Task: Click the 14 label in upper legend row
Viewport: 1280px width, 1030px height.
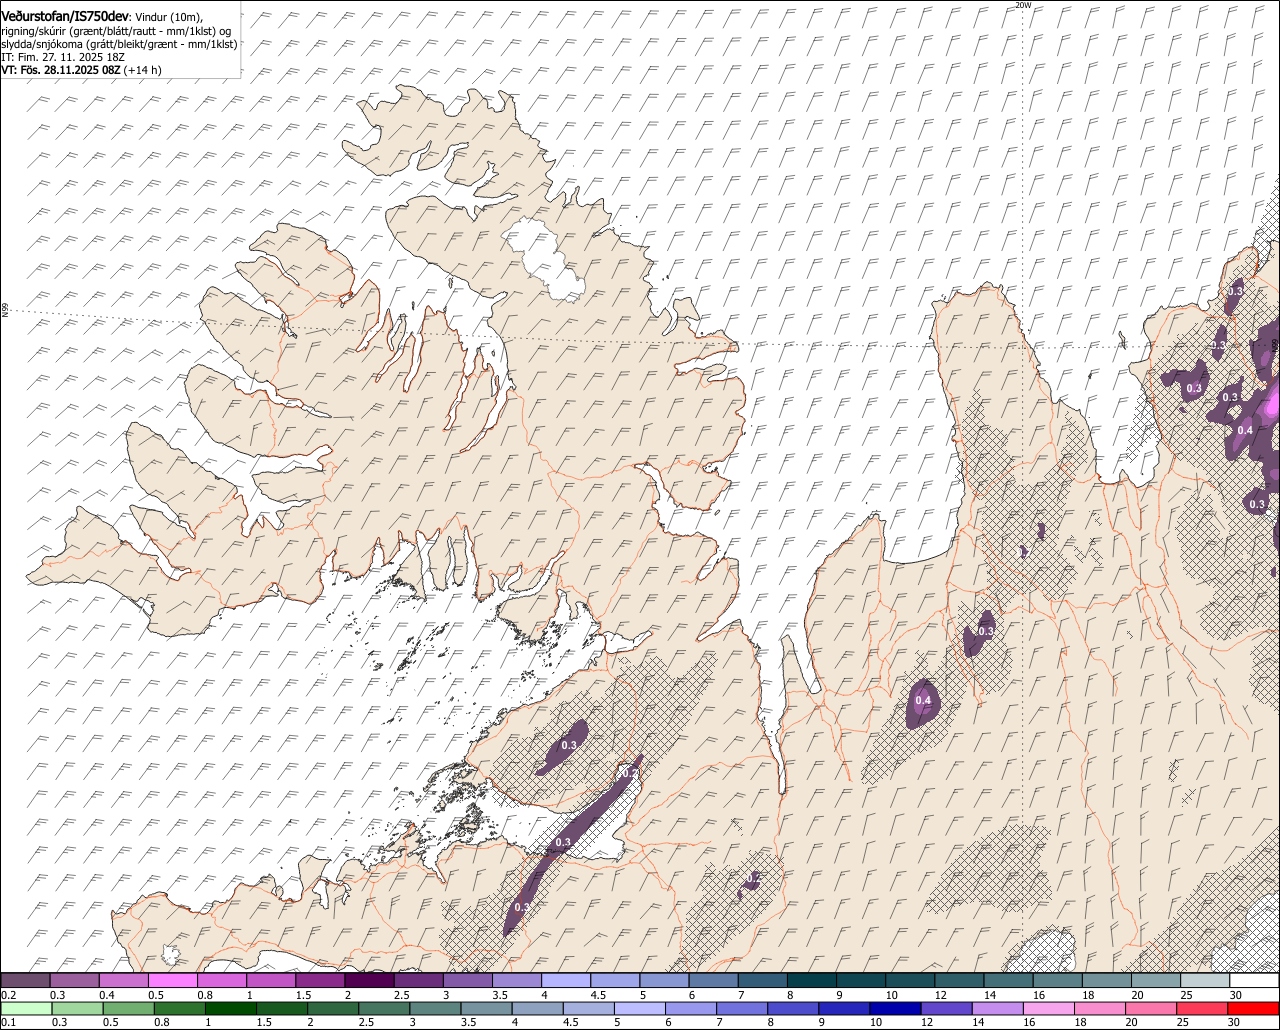Action: (990, 996)
